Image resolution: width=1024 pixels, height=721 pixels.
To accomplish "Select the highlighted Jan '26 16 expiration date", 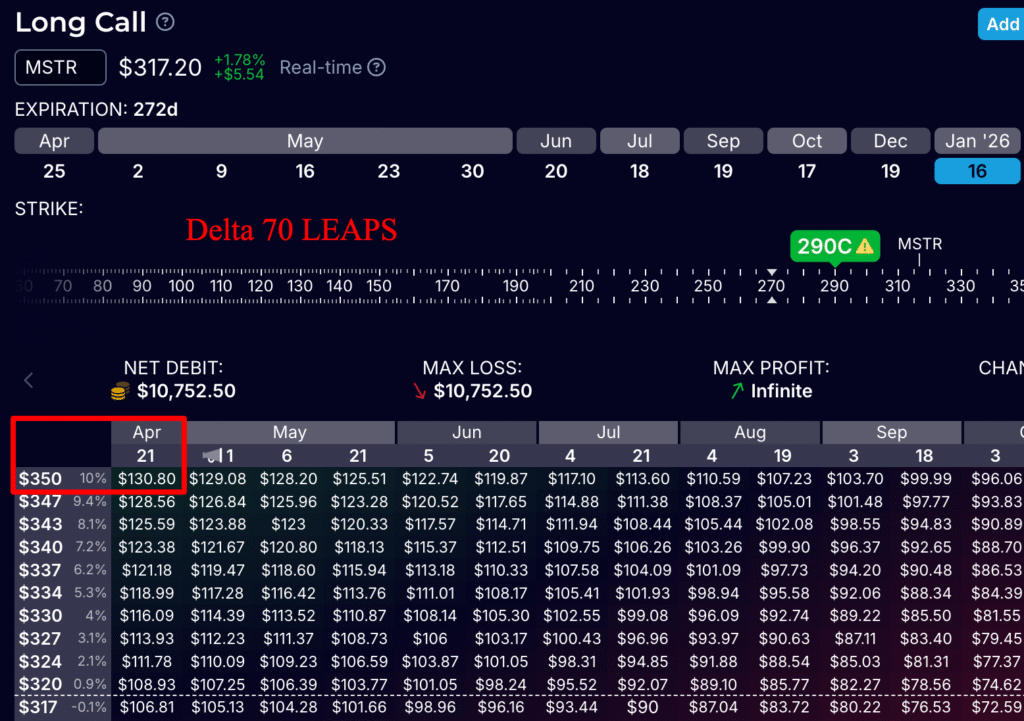I will tap(977, 171).
